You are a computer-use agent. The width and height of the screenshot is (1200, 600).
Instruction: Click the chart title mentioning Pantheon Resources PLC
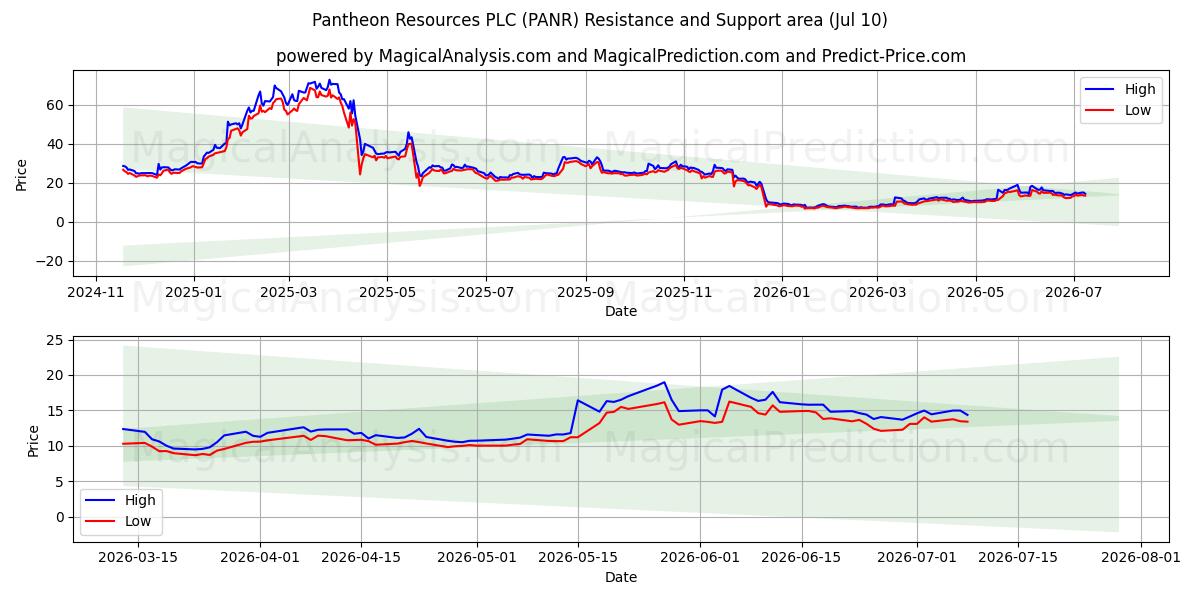pyautogui.click(x=599, y=20)
